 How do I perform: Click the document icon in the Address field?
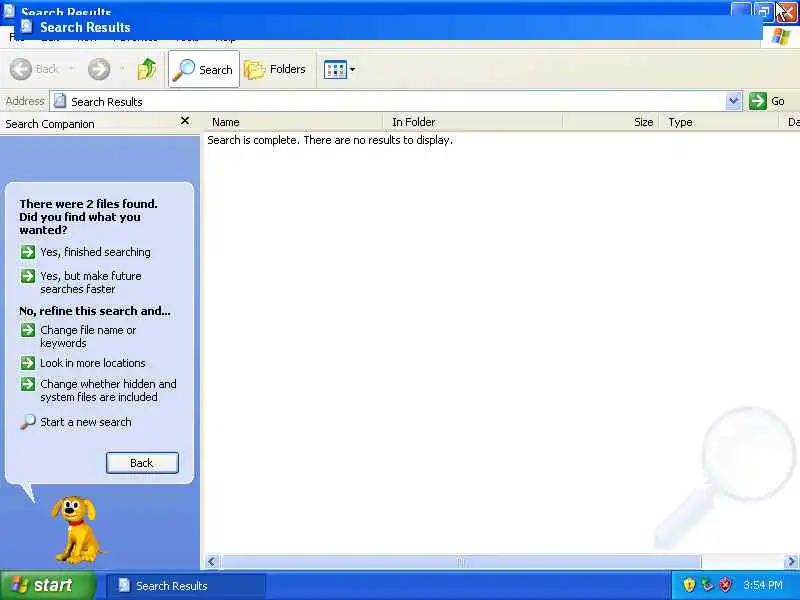[x=60, y=101]
